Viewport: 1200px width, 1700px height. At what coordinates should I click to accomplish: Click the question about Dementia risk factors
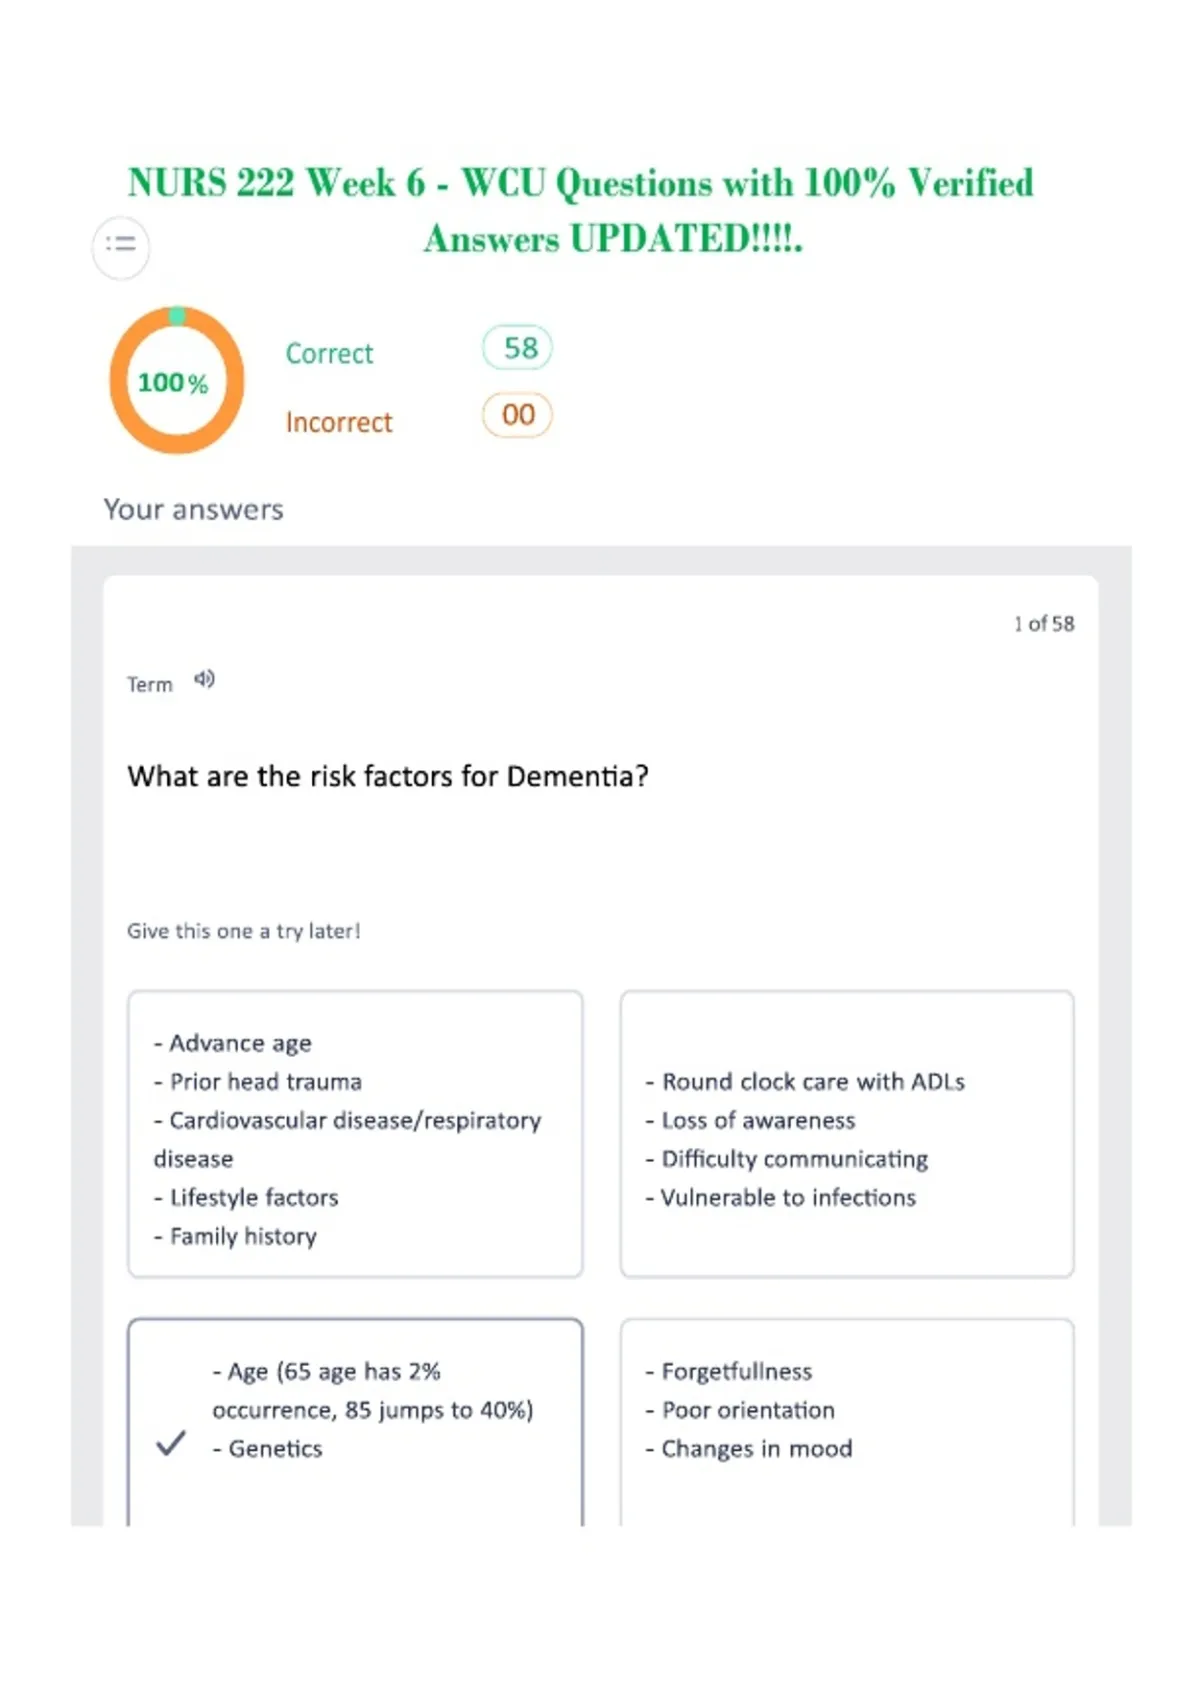388,776
